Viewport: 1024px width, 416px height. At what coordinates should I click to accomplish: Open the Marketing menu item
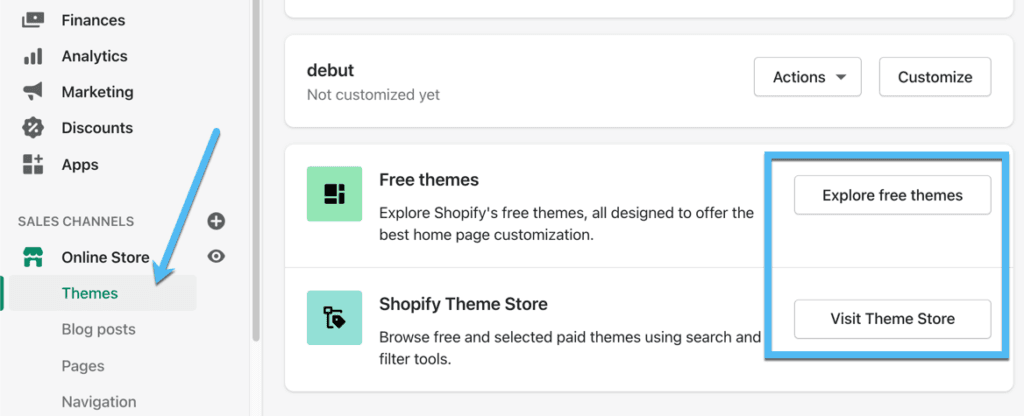point(97,92)
